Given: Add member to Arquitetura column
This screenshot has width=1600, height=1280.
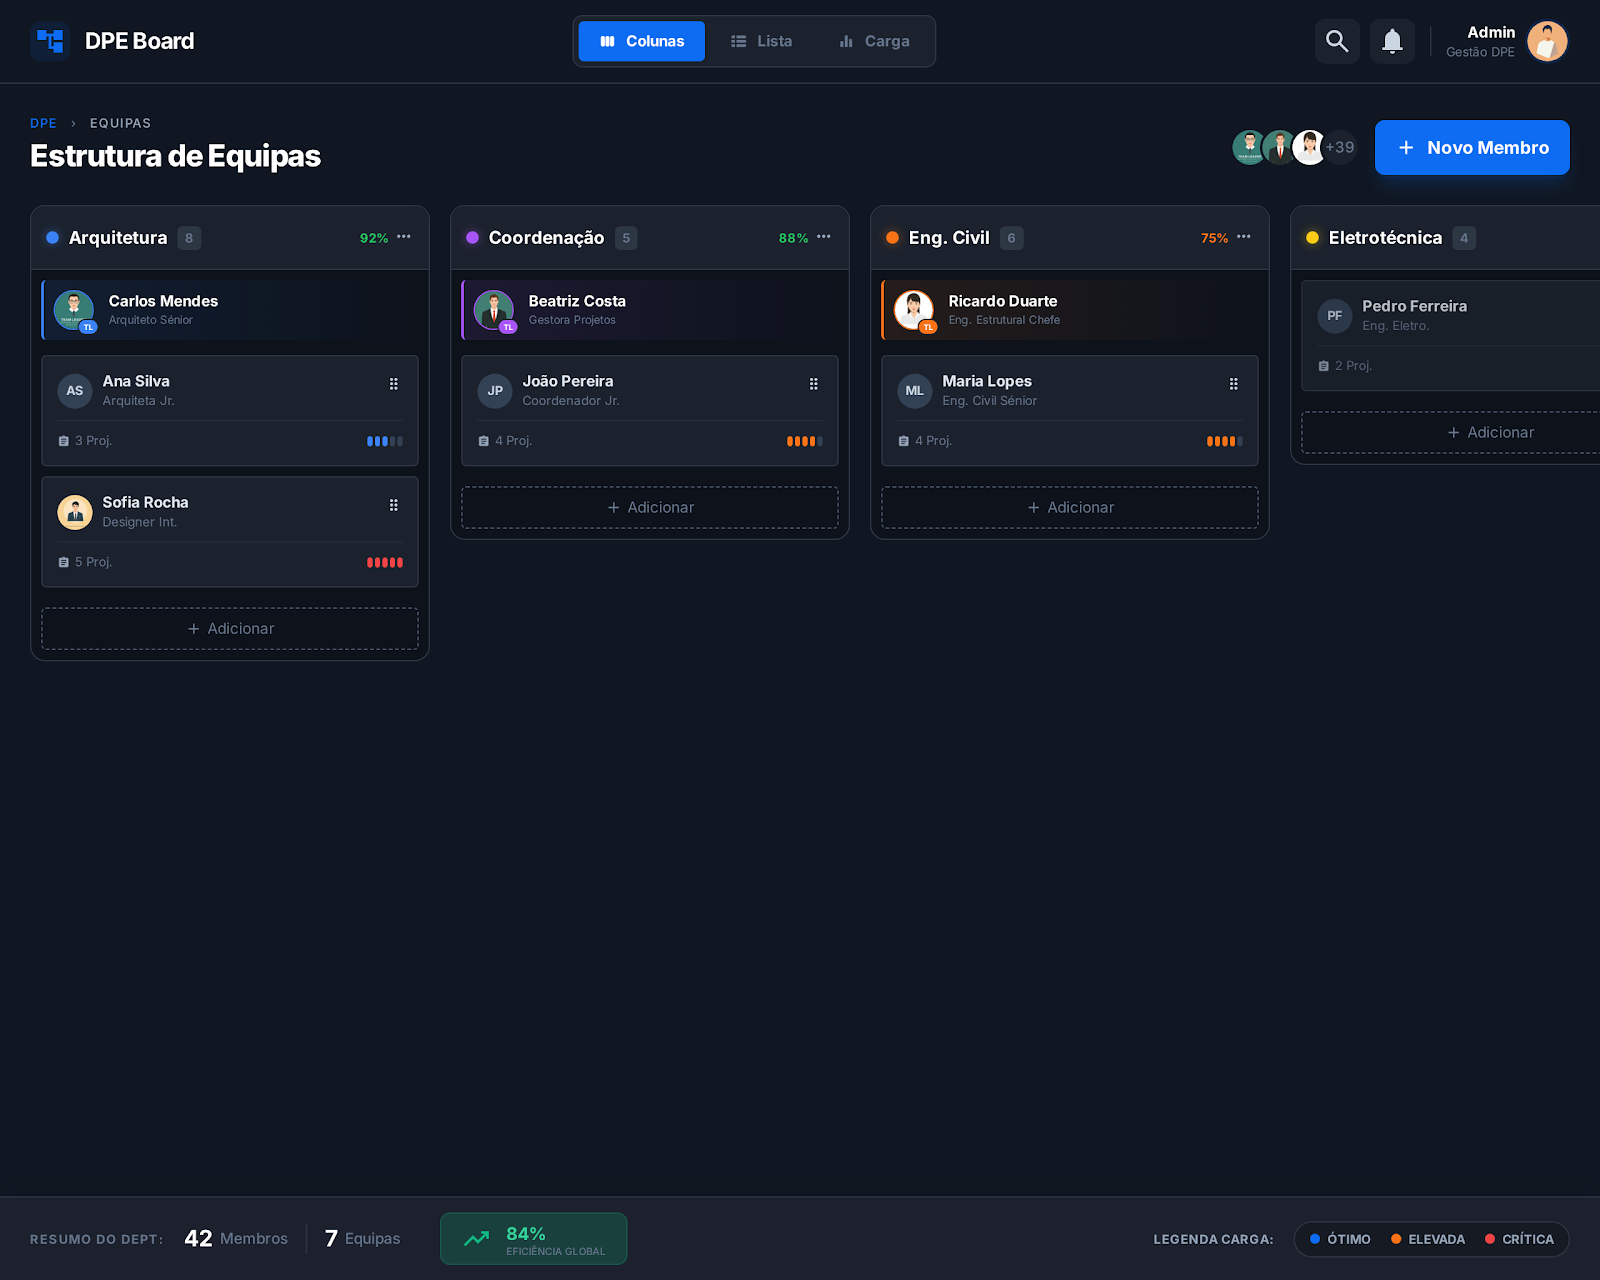Looking at the screenshot, I should pyautogui.click(x=230, y=629).
